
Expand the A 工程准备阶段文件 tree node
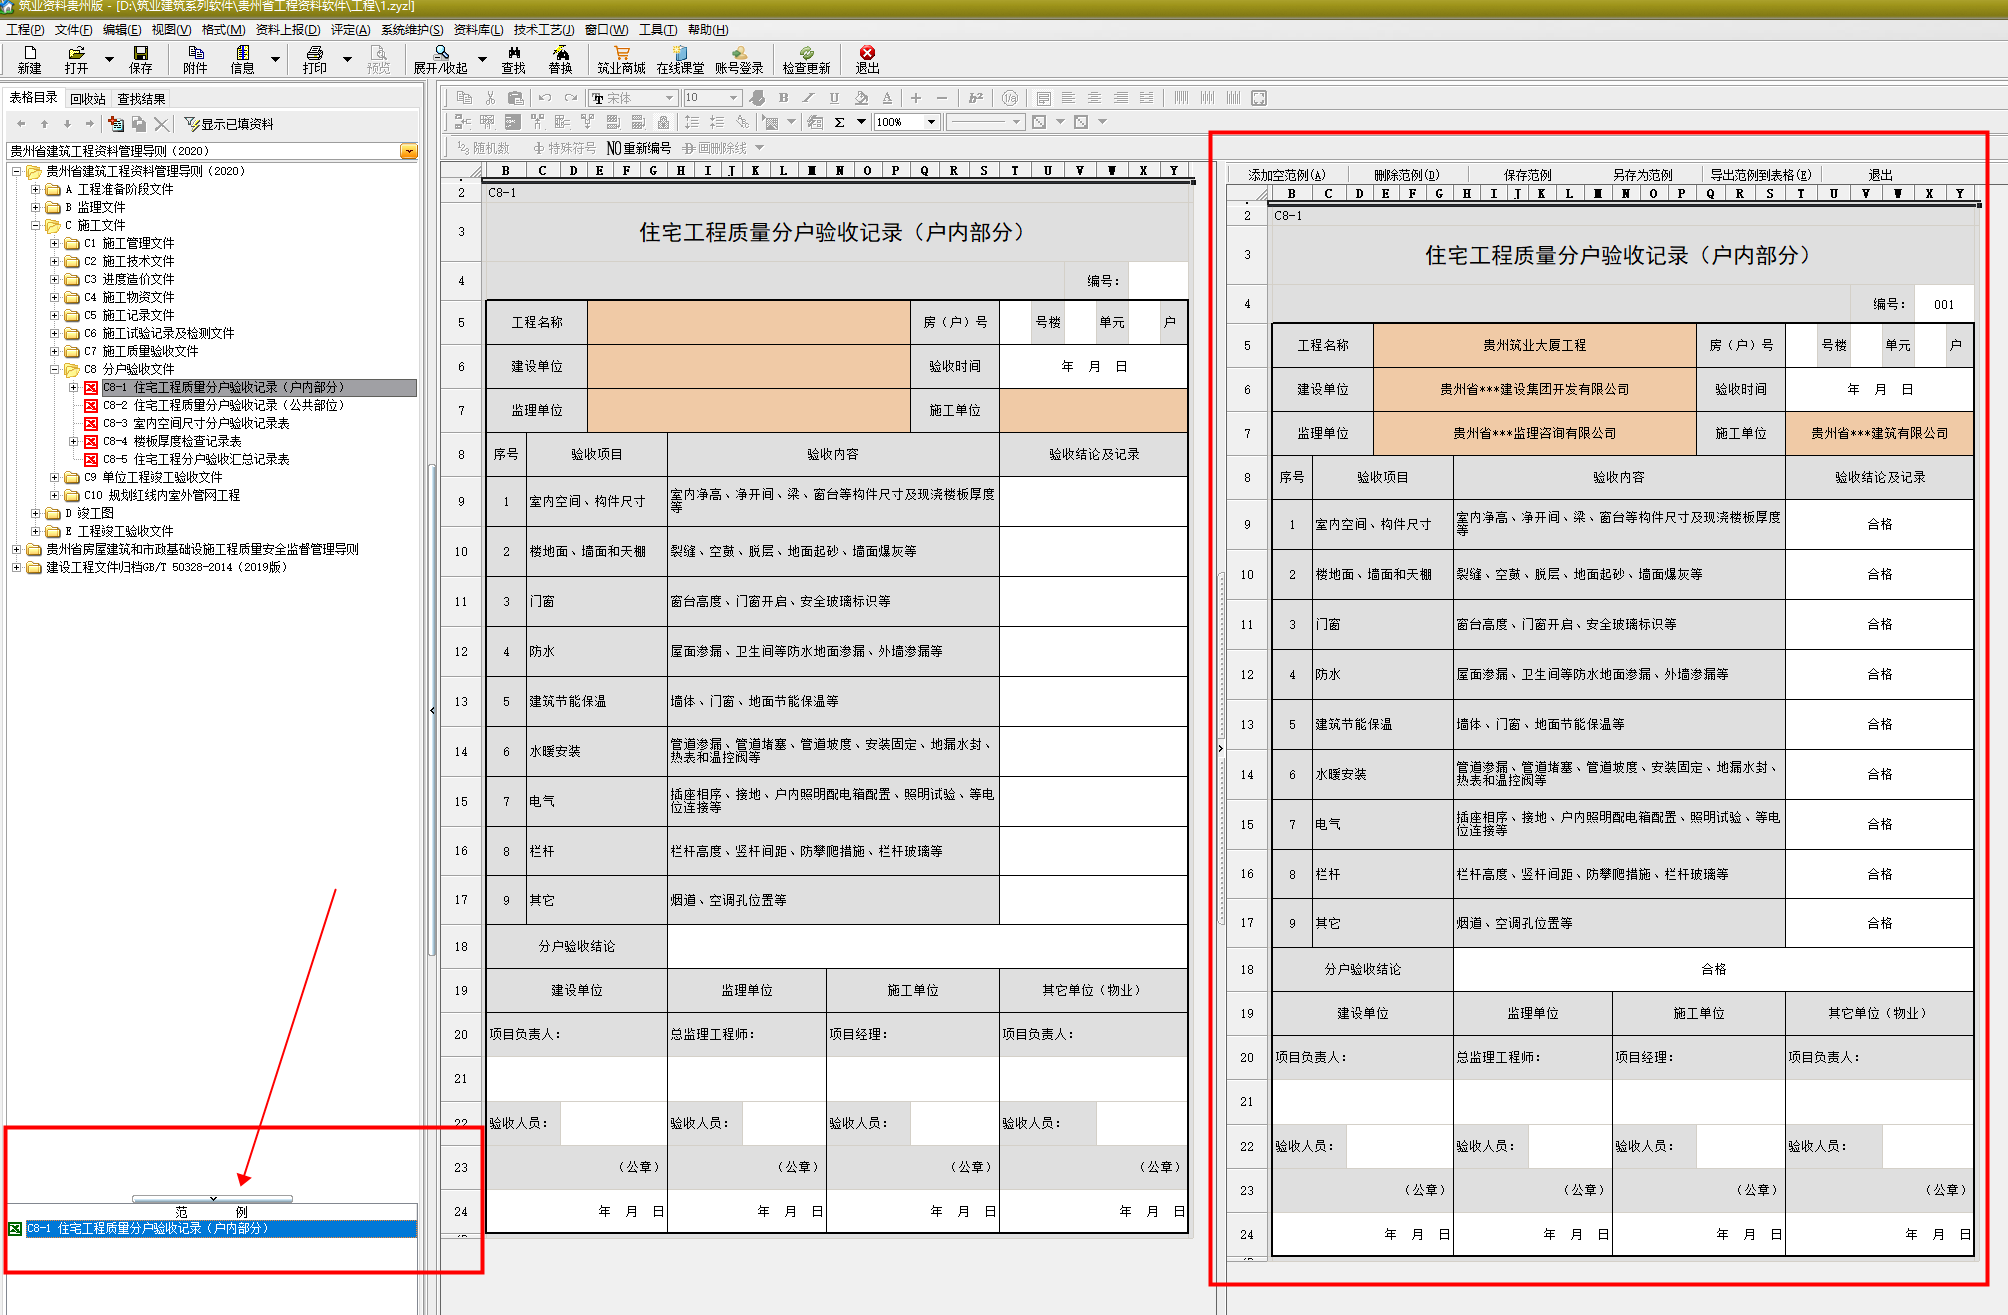point(36,189)
